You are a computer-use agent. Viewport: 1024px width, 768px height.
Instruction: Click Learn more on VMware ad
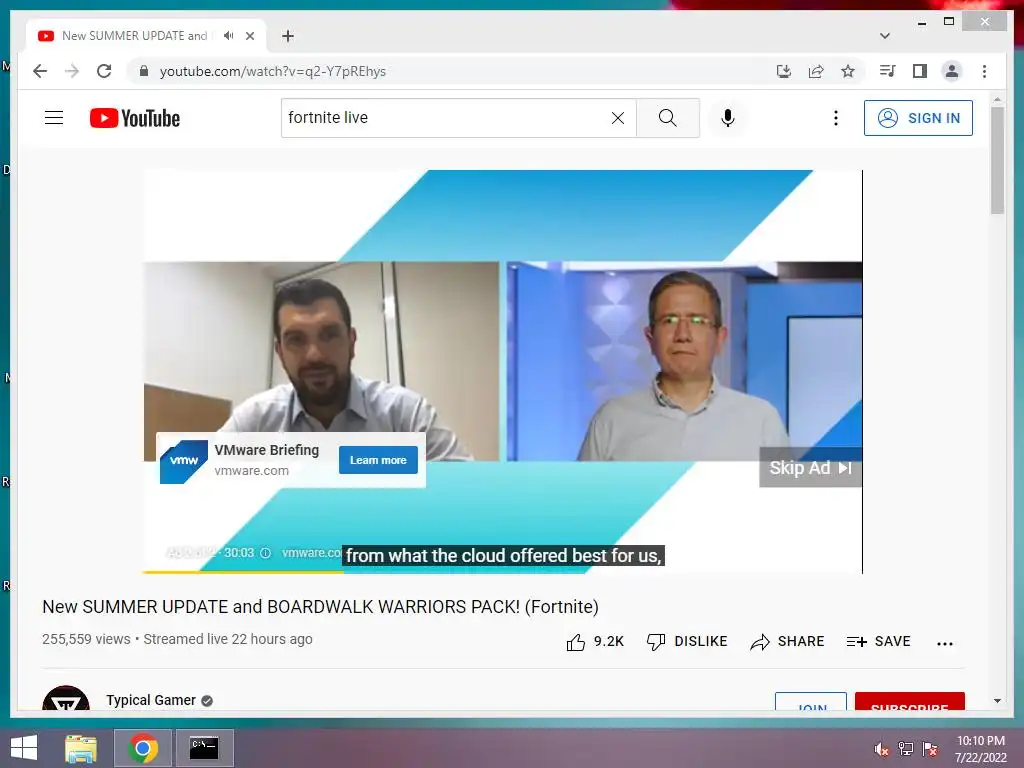click(x=378, y=460)
